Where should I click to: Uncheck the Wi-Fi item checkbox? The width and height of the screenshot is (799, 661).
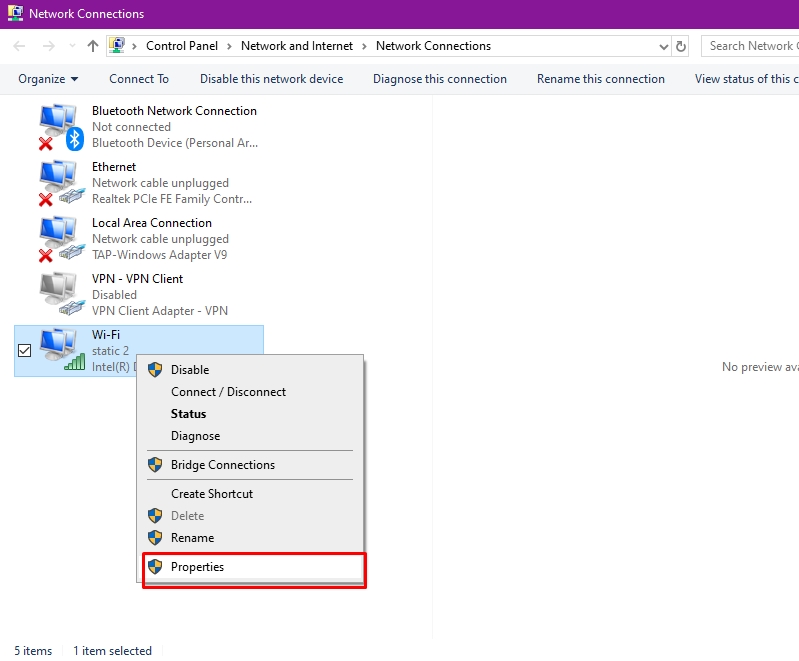(24, 351)
